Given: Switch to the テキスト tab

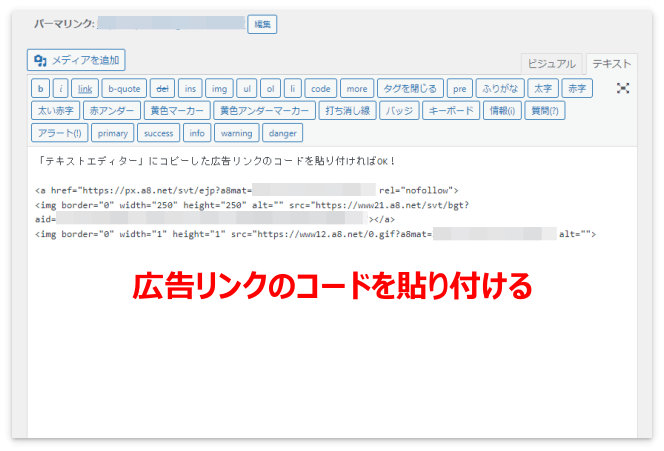Looking at the screenshot, I should point(611,64).
